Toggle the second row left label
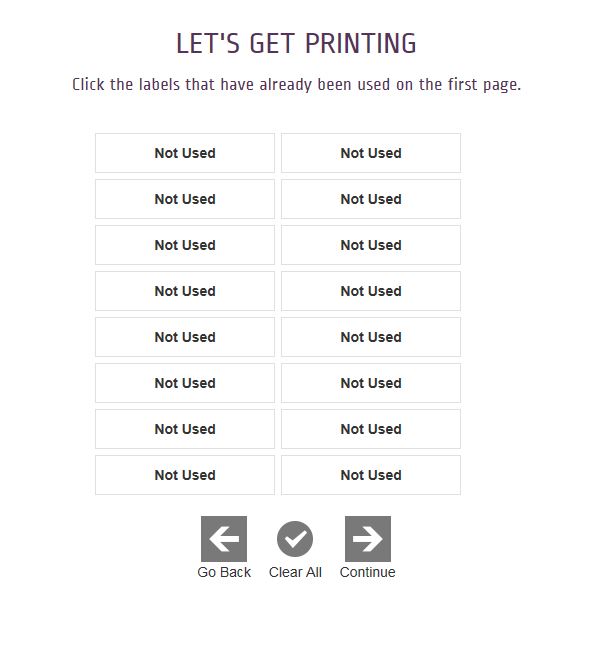 coord(185,199)
